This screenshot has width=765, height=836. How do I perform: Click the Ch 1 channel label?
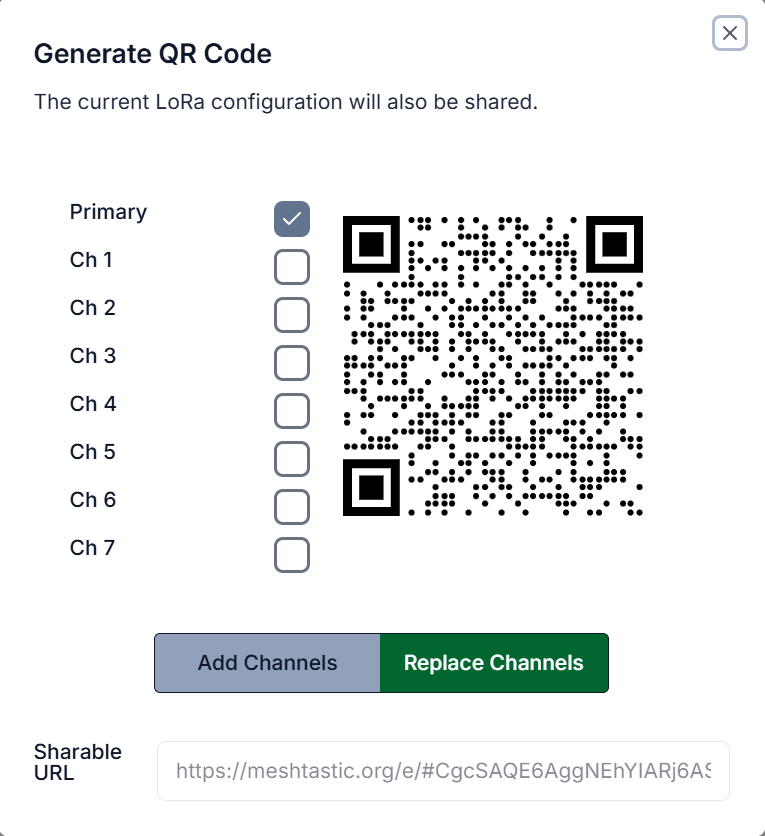(x=92, y=259)
